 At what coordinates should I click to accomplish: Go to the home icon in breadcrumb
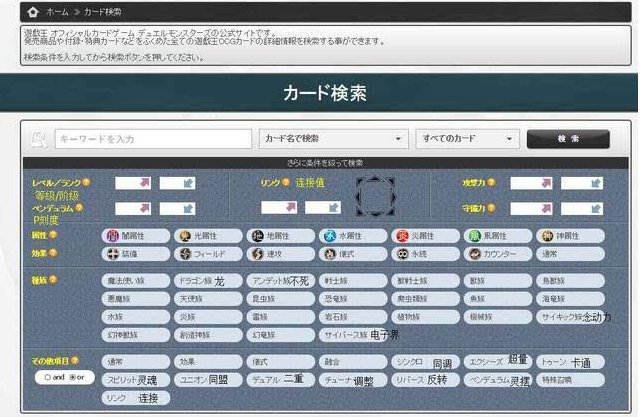click(33, 12)
